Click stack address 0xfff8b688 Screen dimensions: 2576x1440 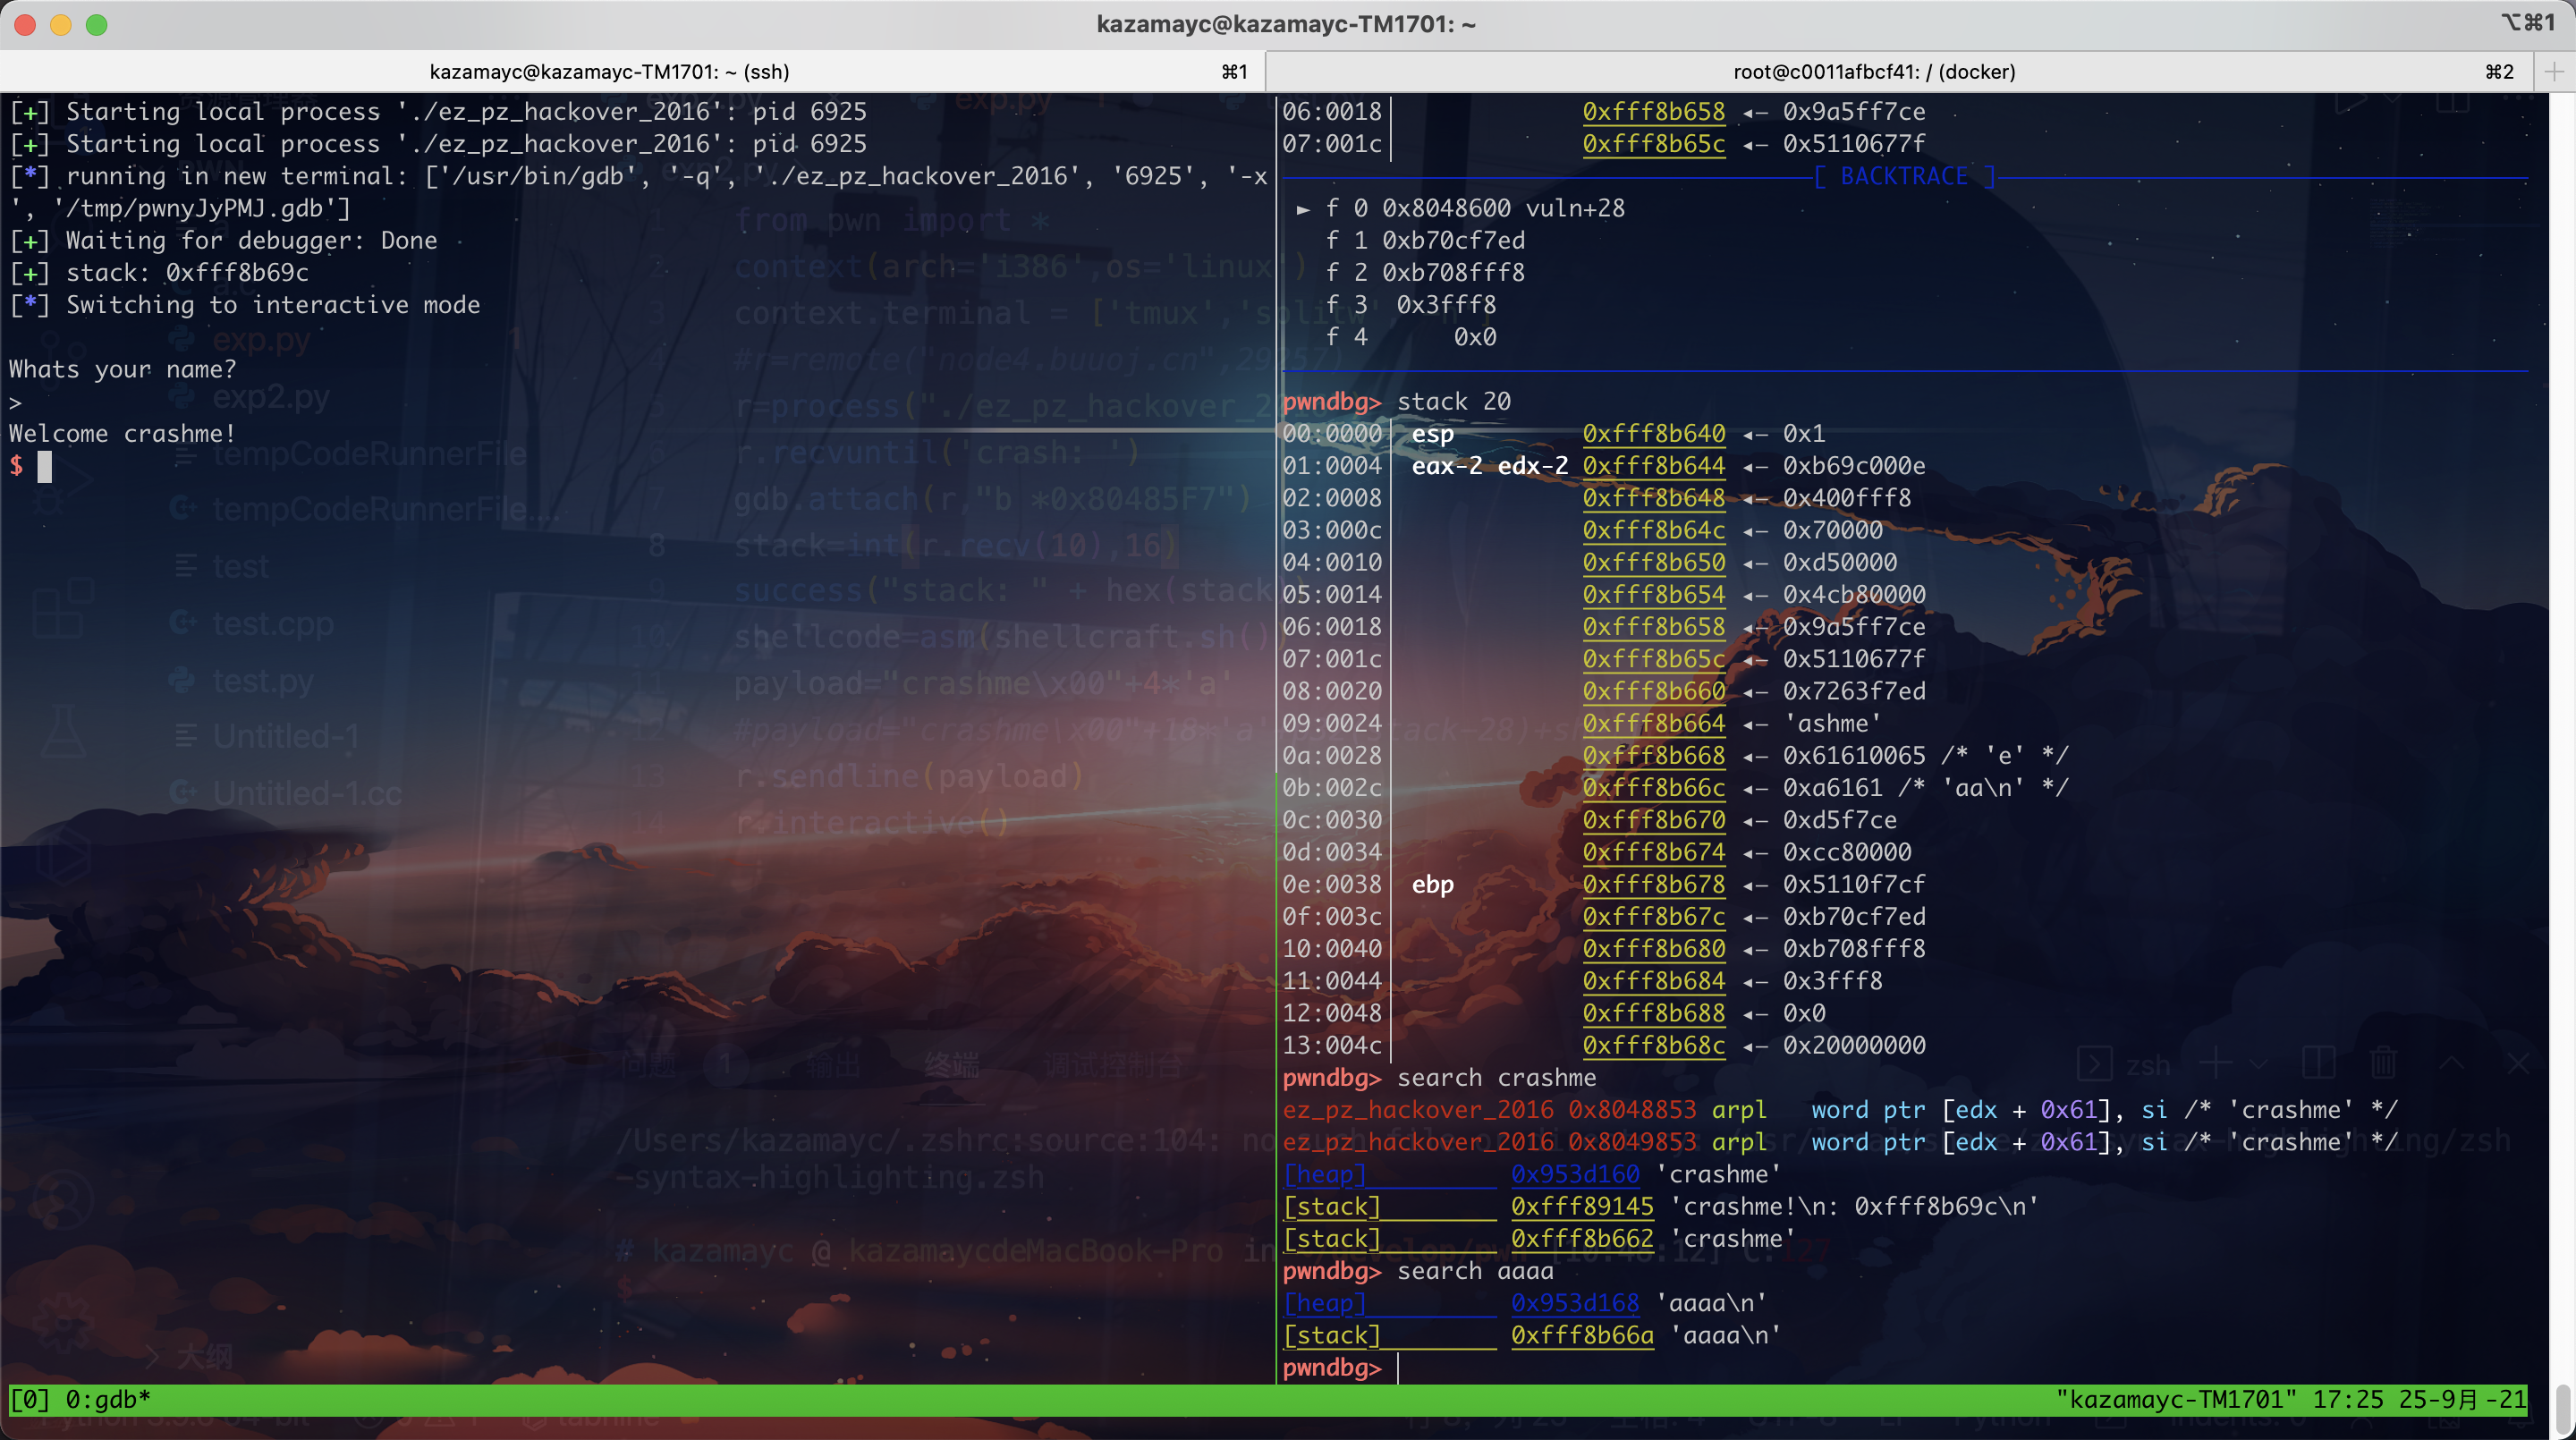tap(1654, 1013)
